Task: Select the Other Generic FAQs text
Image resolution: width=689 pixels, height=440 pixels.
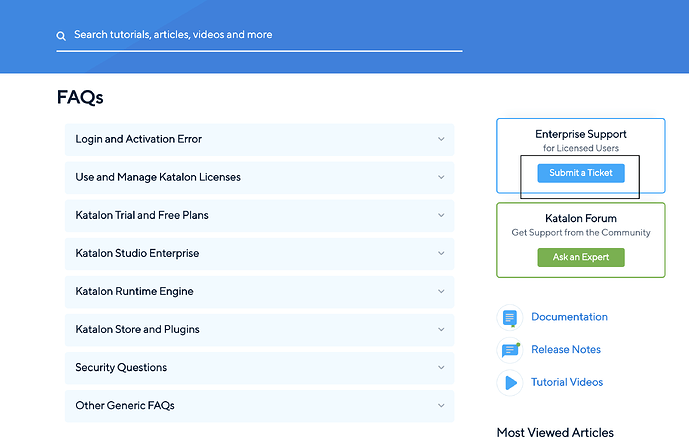Action: 125,405
